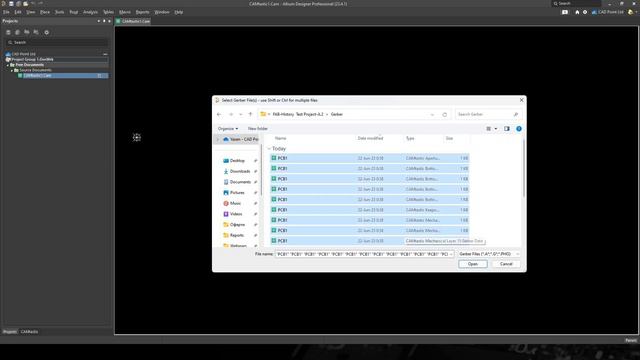
Task: Sort files by Date modified column
Action: click(x=370, y=138)
